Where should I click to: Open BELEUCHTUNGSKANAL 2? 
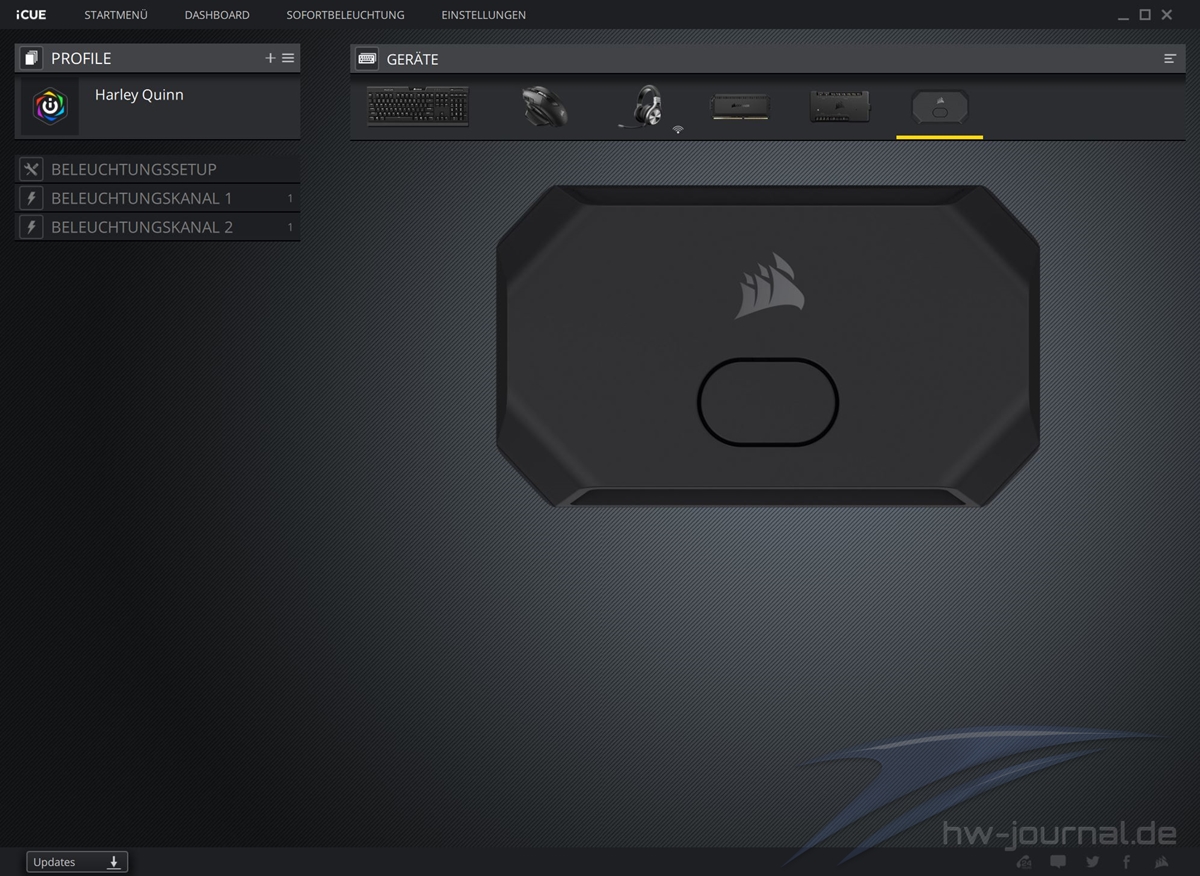click(157, 227)
